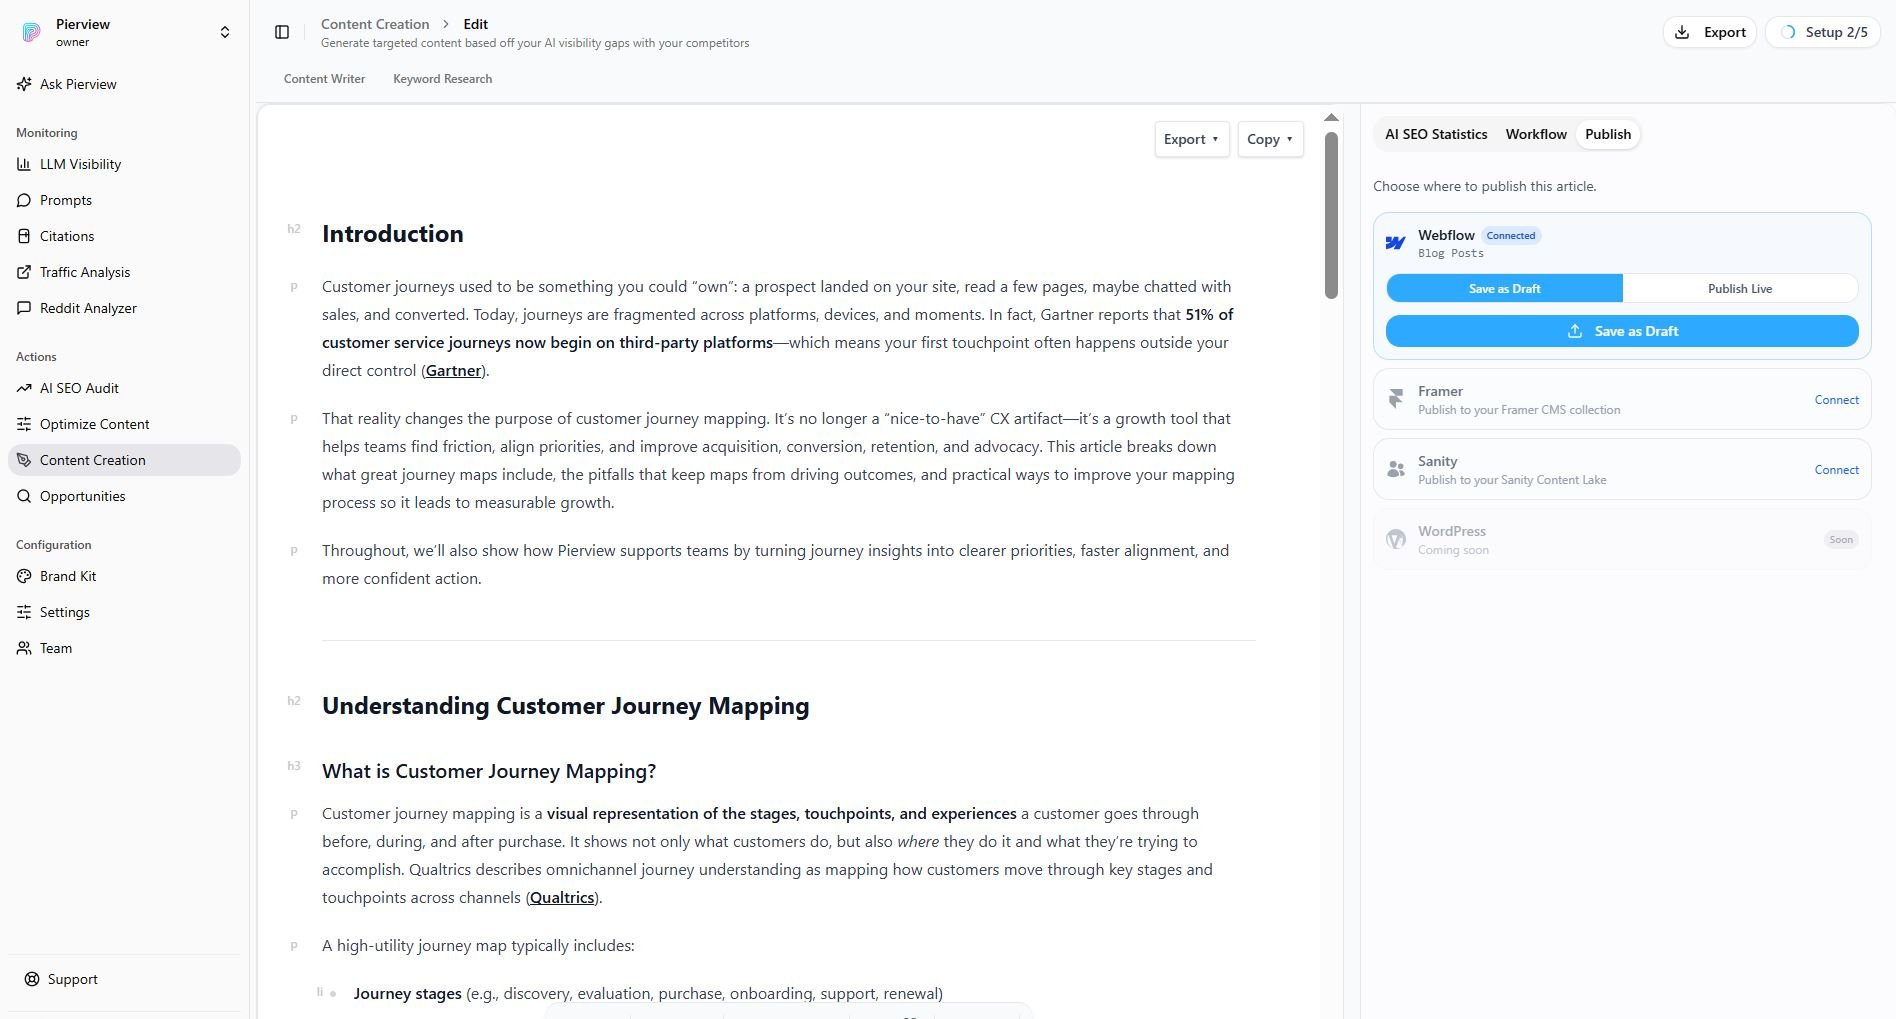The image size is (1896, 1019).
Task: Expand the Pierview workspace switcher chevron
Action: [x=225, y=32]
